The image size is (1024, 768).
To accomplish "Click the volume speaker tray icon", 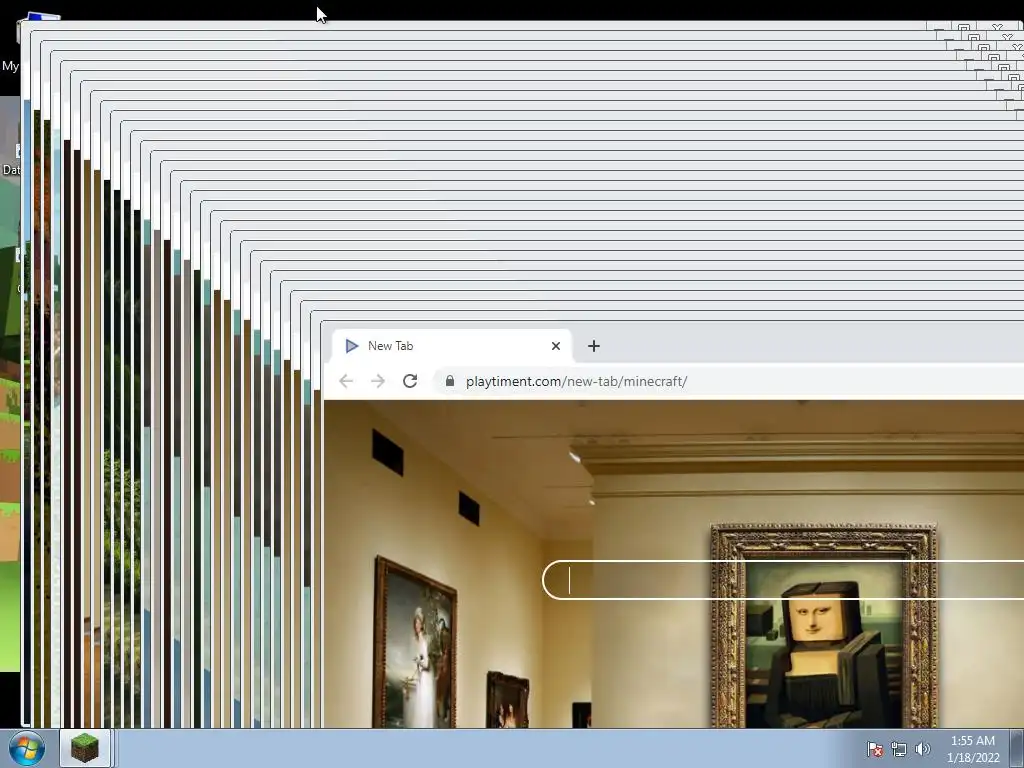I will [x=922, y=749].
